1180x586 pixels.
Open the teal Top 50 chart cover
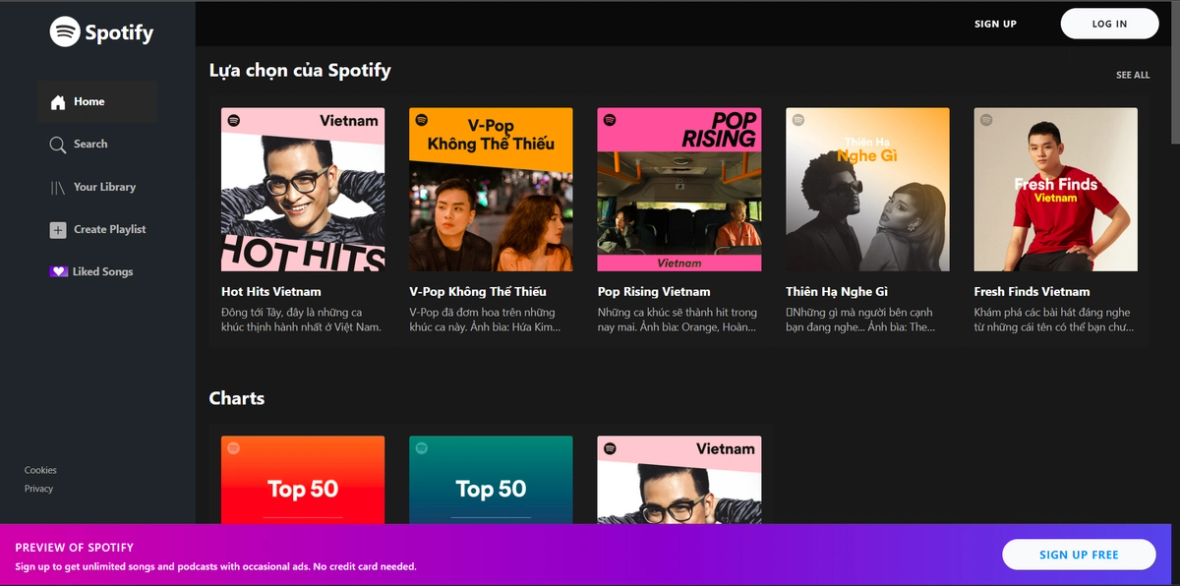[491, 479]
